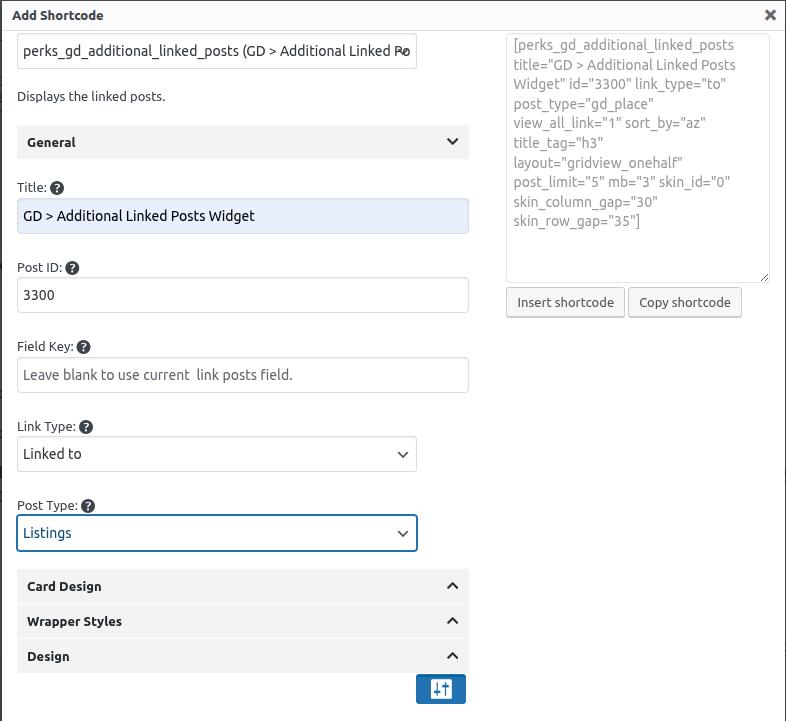The height and width of the screenshot is (721, 786).
Task: Click the Field Key help icon
Action: click(84, 347)
